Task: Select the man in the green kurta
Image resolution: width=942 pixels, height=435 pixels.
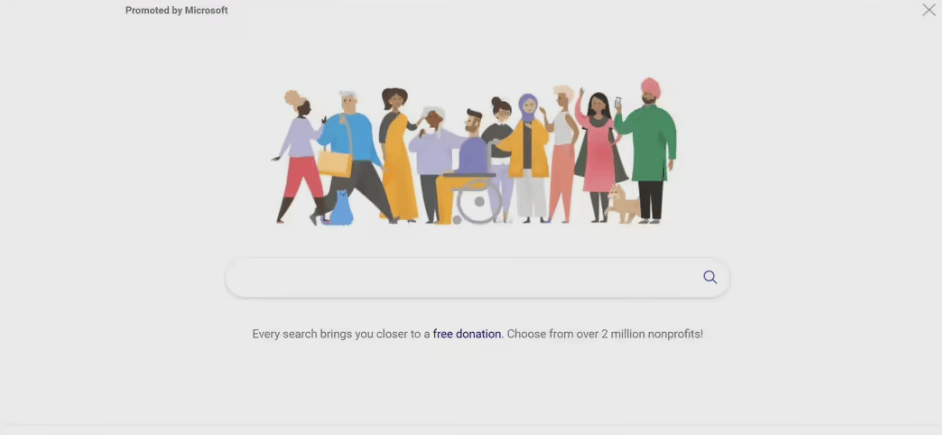Action: point(648,150)
